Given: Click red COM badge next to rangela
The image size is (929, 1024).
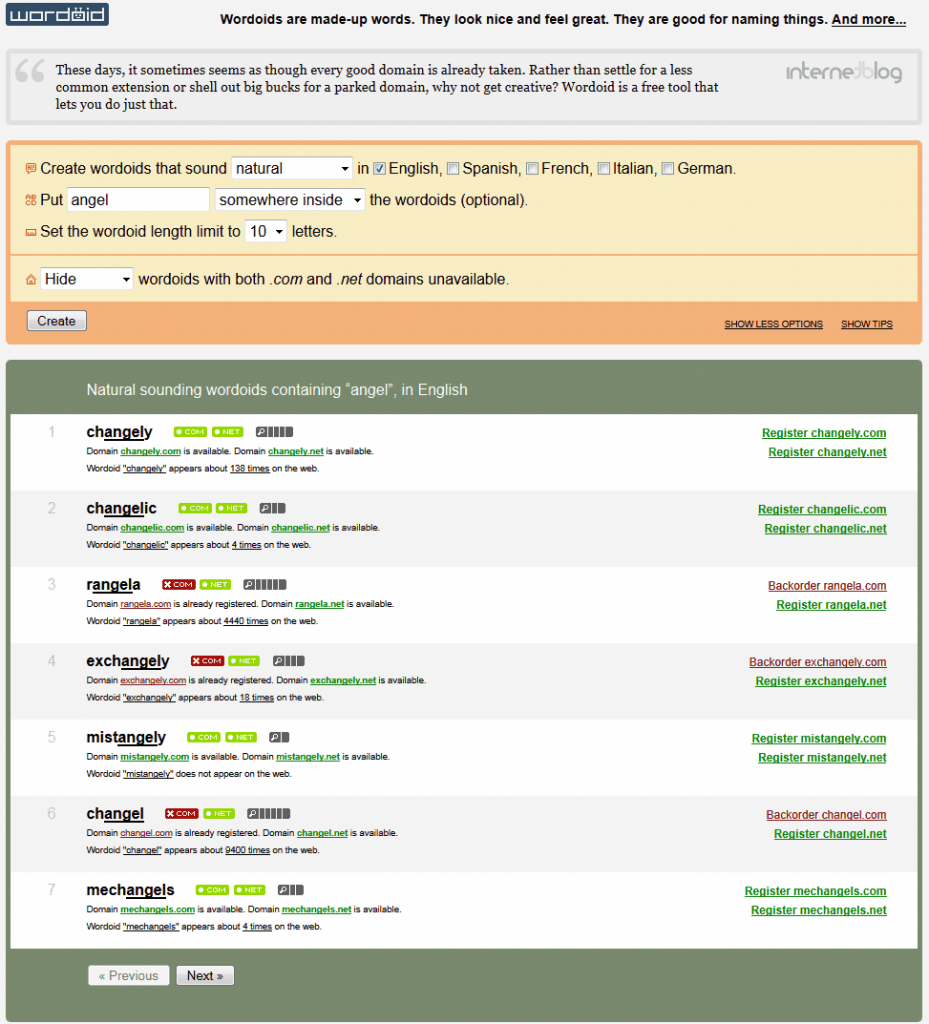Looking at the screenshot, I should point(178,585).
